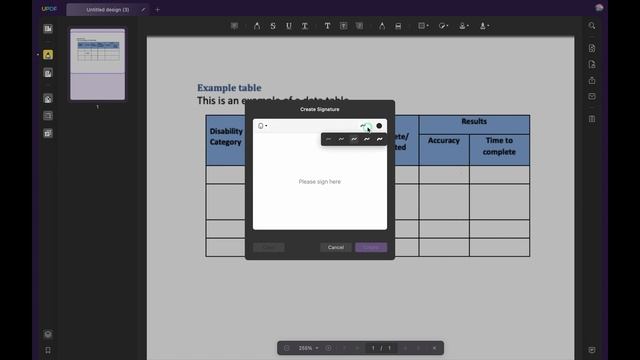
Task: Open the search icon at top right
Action: 592,26
